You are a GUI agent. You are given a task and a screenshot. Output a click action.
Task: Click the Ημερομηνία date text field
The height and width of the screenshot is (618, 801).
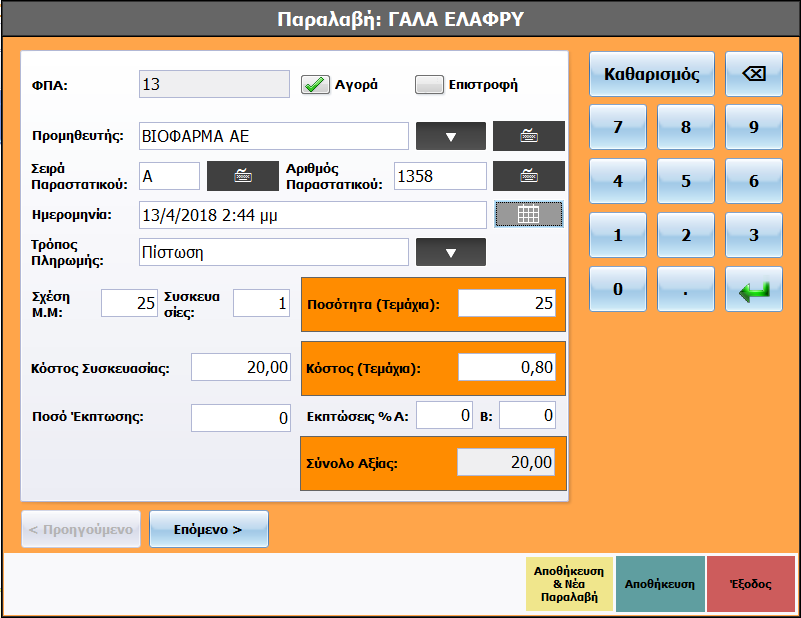coord(312,214)
